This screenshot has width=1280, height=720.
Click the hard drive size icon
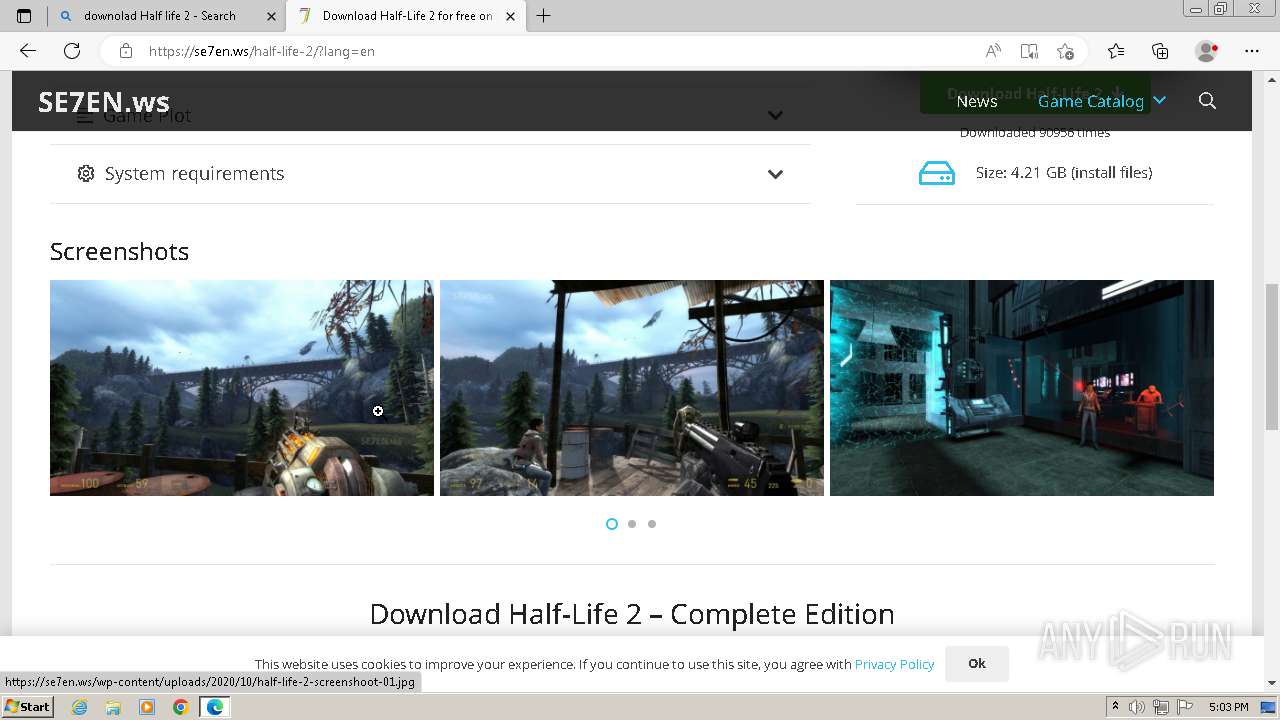pyautogui.click(x=937, y=173)
